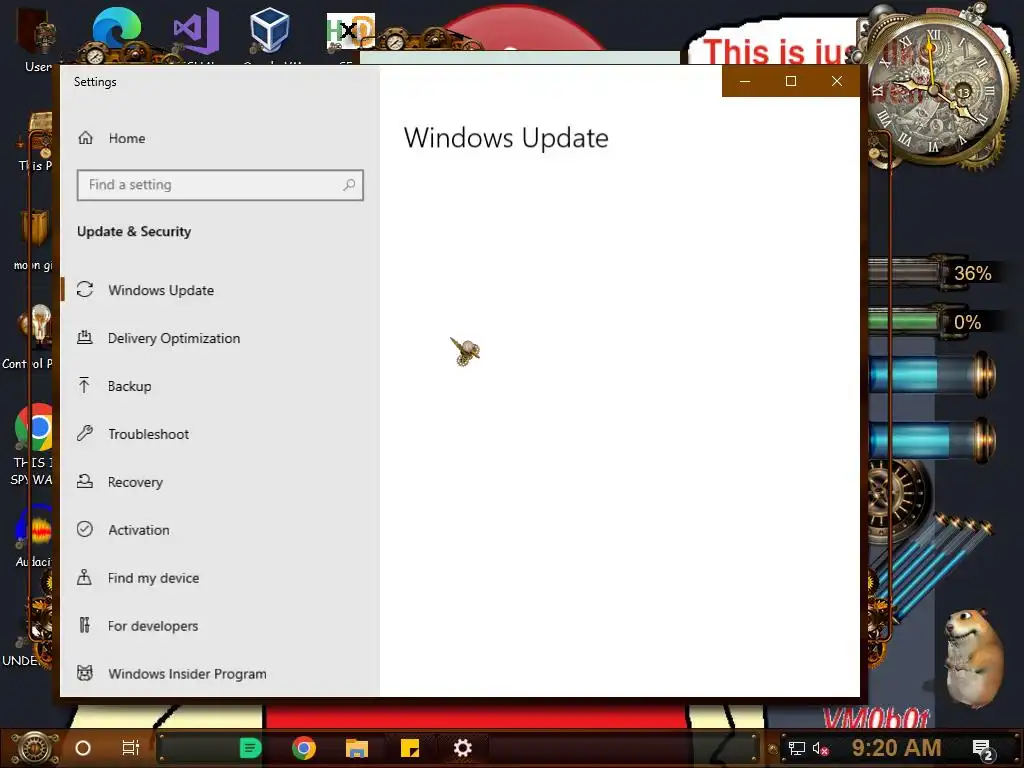The image size is (1024, 768).
Task: Click the hamster desktop gadget
Action: click(x=974, y=656)
